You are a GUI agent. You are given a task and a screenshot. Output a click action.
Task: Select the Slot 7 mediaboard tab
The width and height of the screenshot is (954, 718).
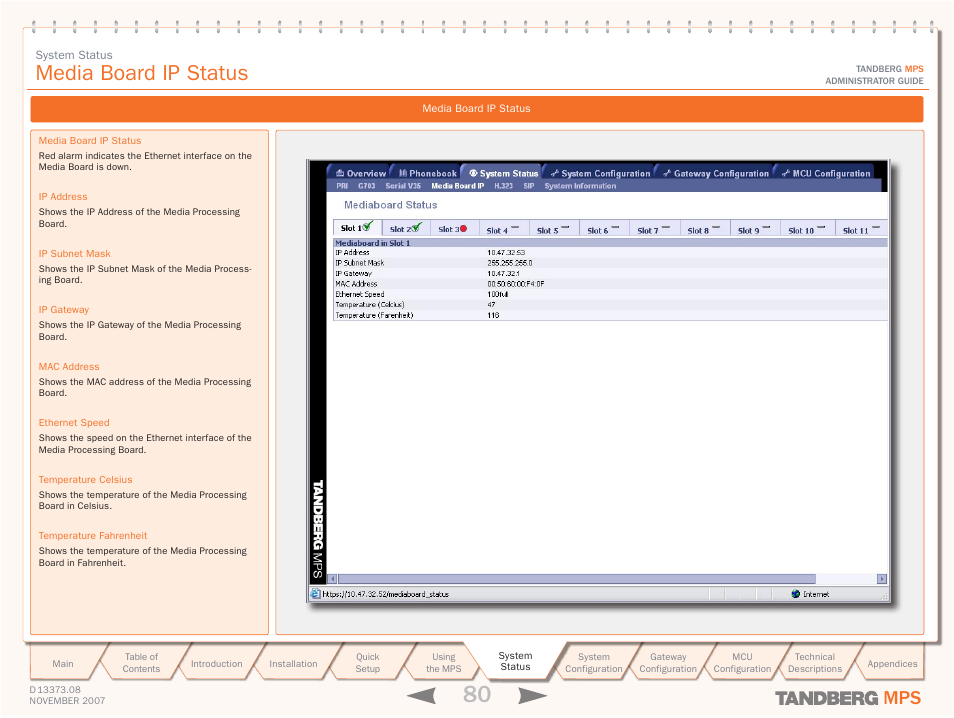tap(652, 230)
